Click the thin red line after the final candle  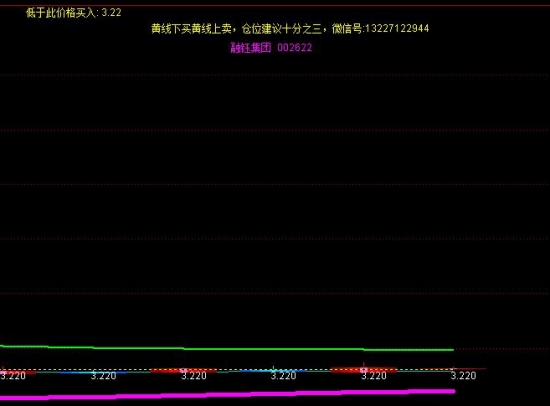pyautogui.click(x=469, y=369)
